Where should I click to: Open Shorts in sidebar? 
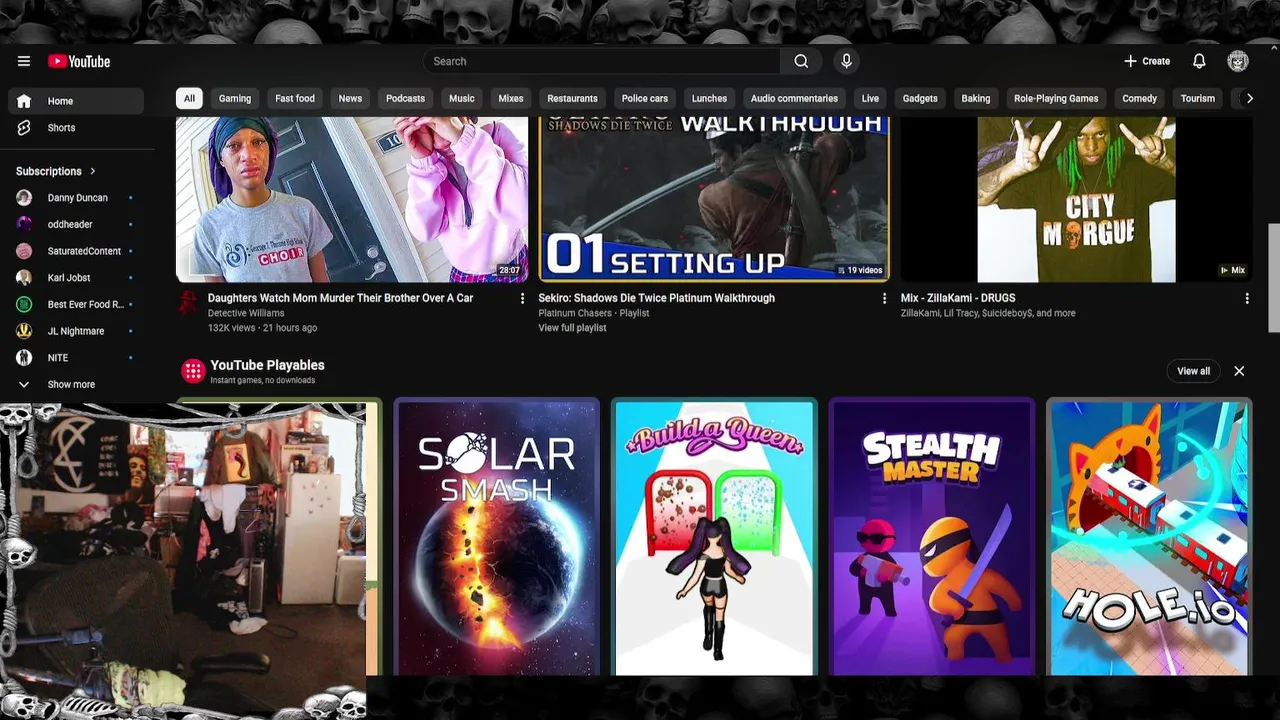click(x=77, y=128)
